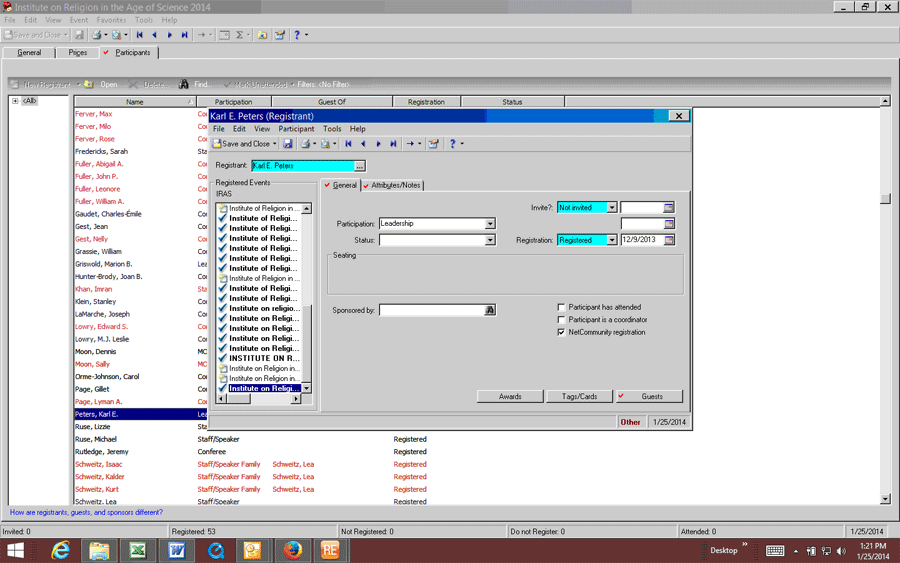Open the empty Status dropdown
Image resolution: width=900 pixels, height=563 pixels.
point(490,240)
